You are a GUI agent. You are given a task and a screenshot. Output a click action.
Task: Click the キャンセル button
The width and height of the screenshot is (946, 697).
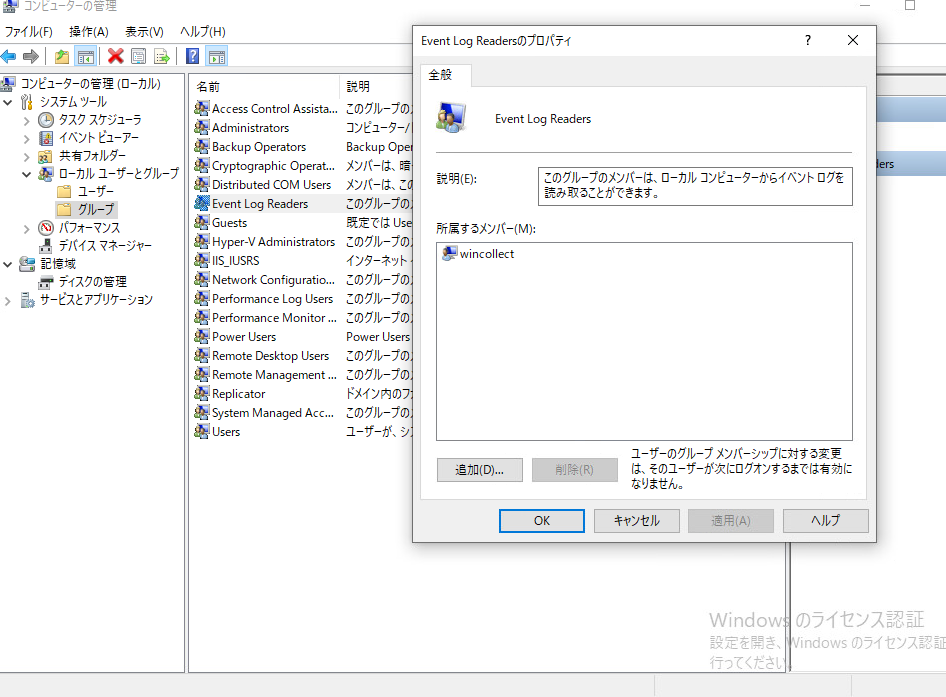tap(636, 521)
